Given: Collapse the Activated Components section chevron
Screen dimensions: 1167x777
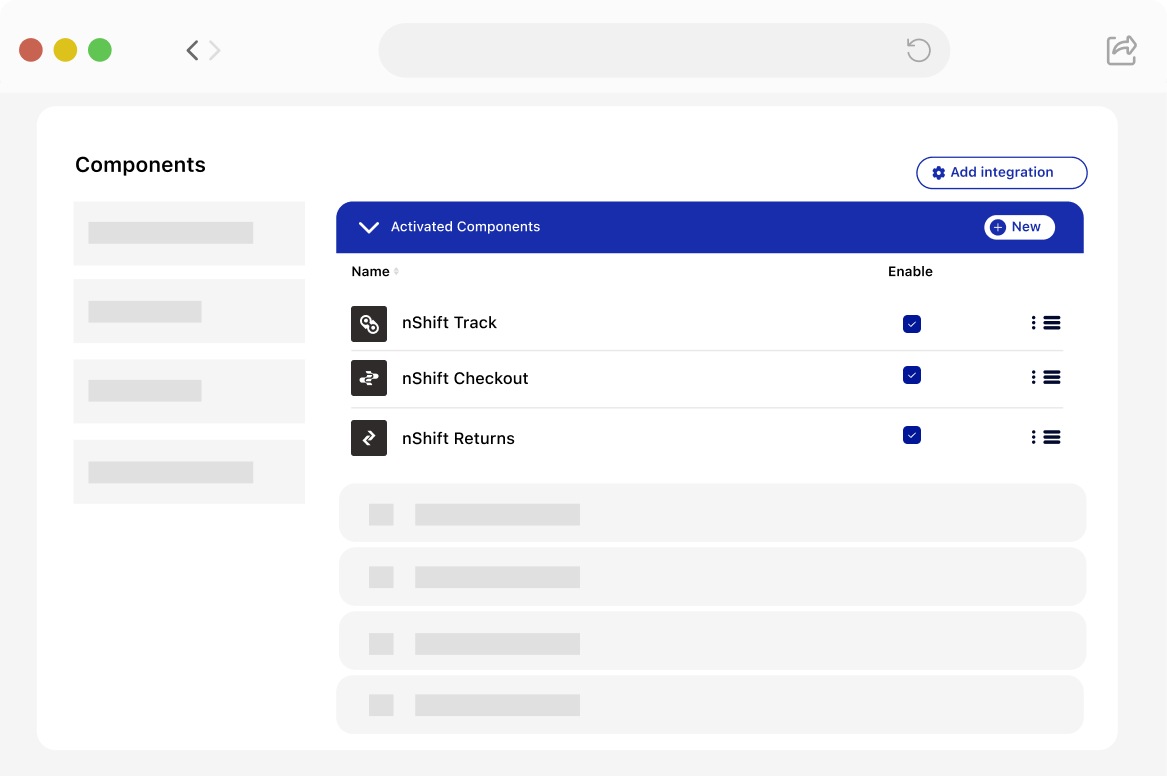Looking at the screenshot, I should (x=368, y=227).
